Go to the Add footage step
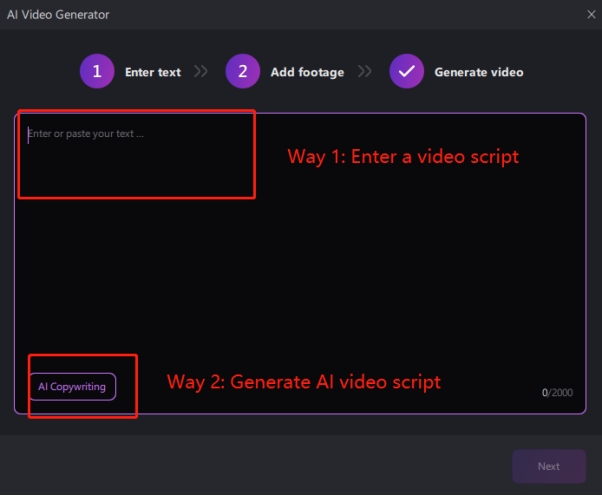The width and height of the screenshot is (602, 496). (307, 72)
